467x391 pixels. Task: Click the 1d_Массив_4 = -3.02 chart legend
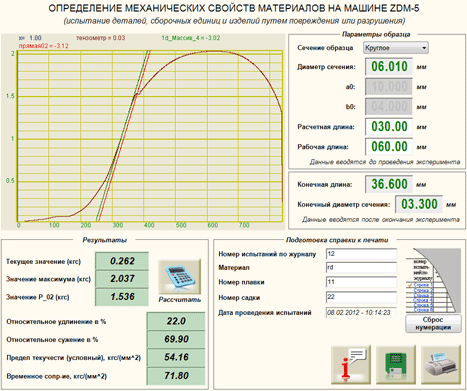click(191, 38)
